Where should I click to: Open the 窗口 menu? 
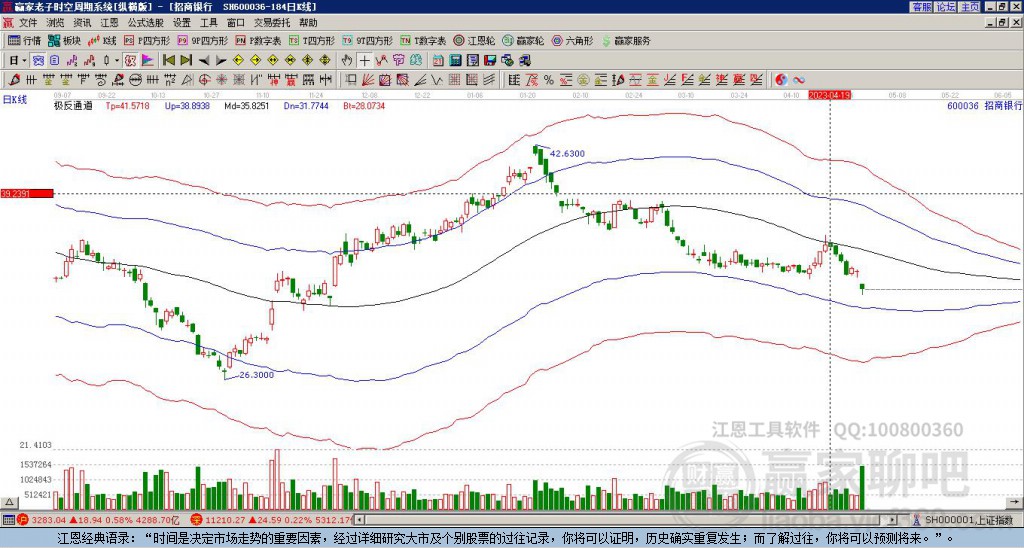tap(236, 23)
